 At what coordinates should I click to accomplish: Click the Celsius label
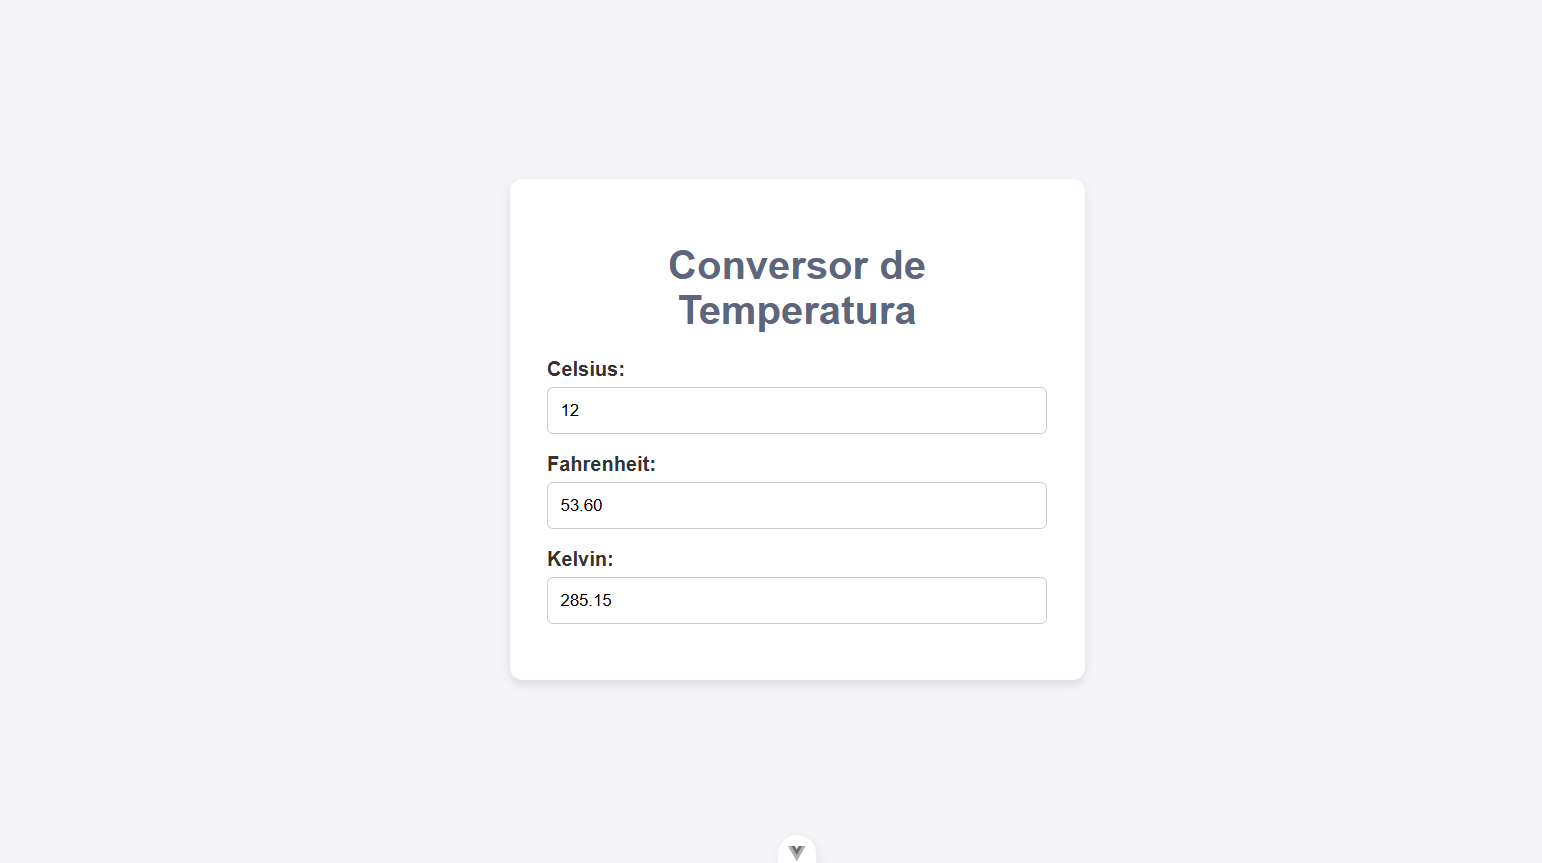[585, 369]
